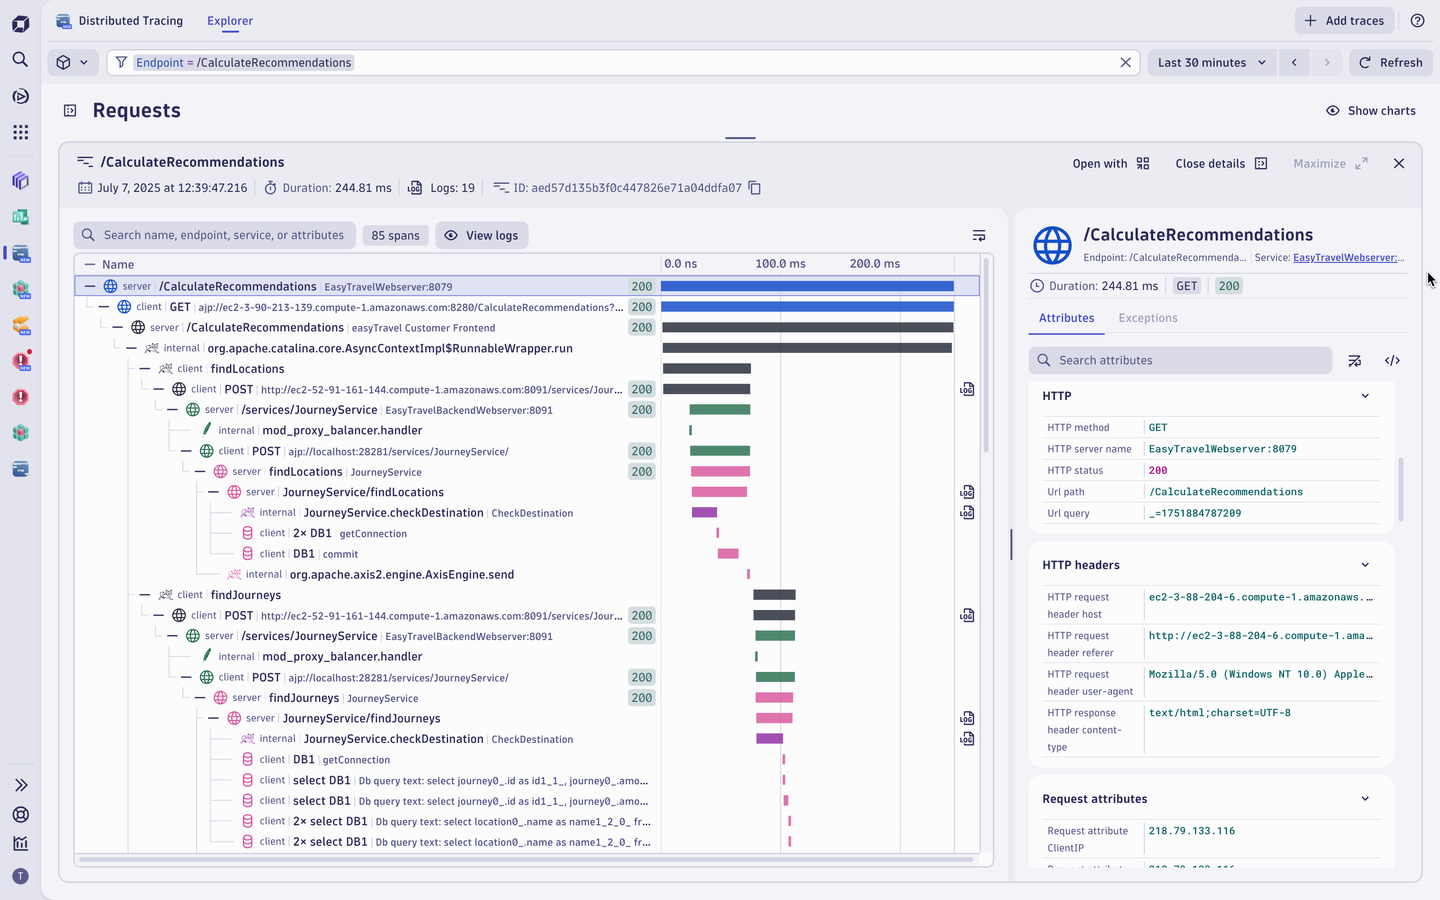Click the span tree horizontal scrollbar
Image resolution: width=1440 pixels, height=900 pixels.
(x=526, y=859)
